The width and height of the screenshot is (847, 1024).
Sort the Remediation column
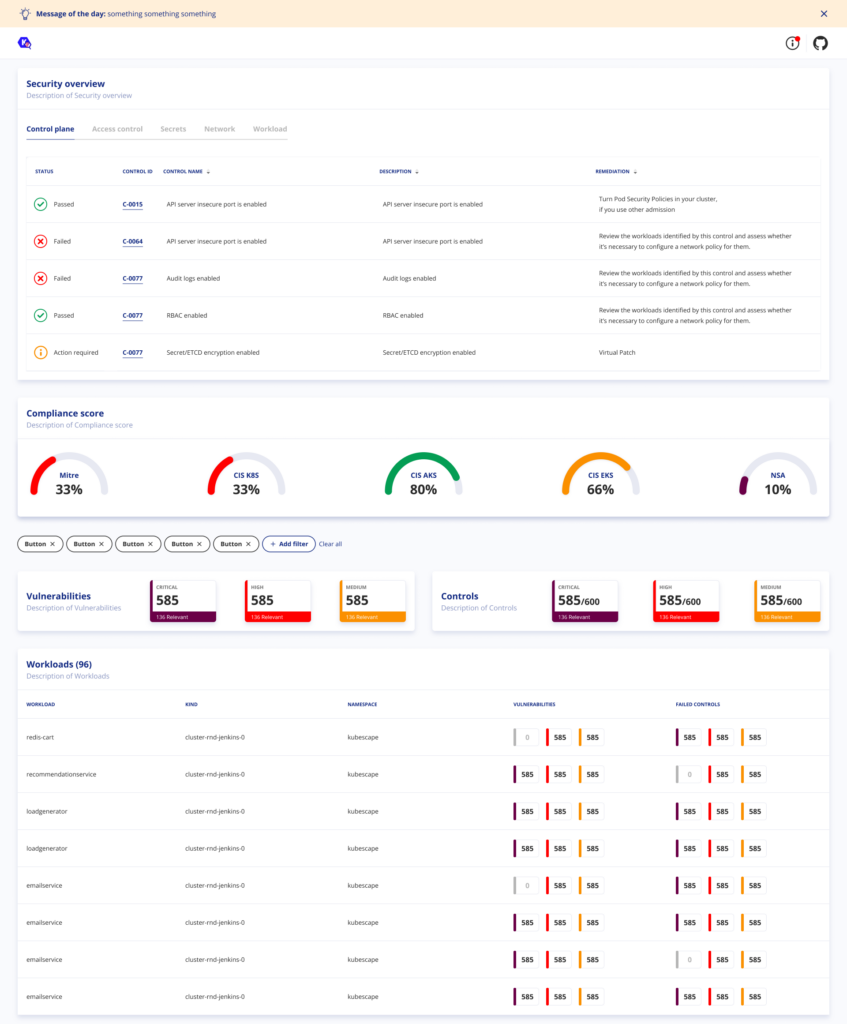point(635,172)
